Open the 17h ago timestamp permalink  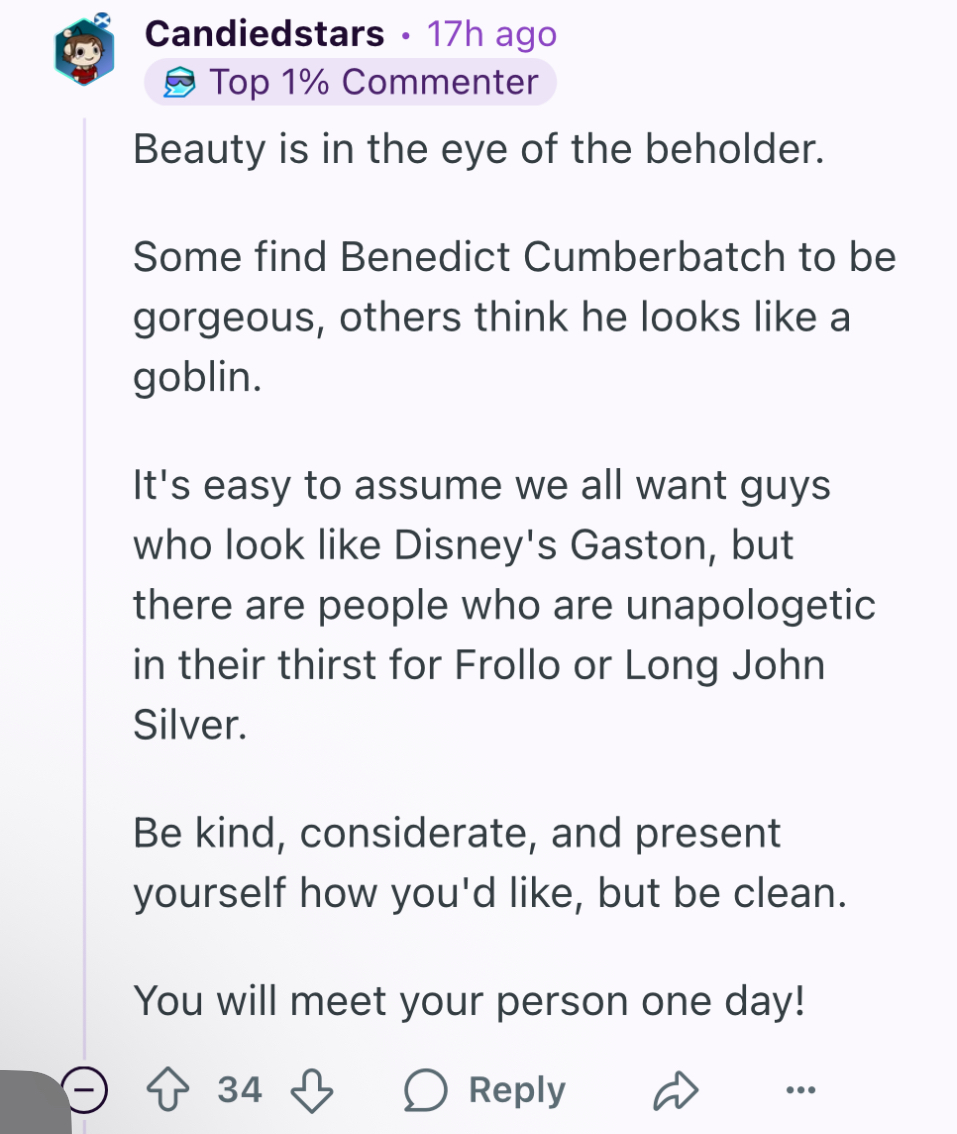[492, 34]
